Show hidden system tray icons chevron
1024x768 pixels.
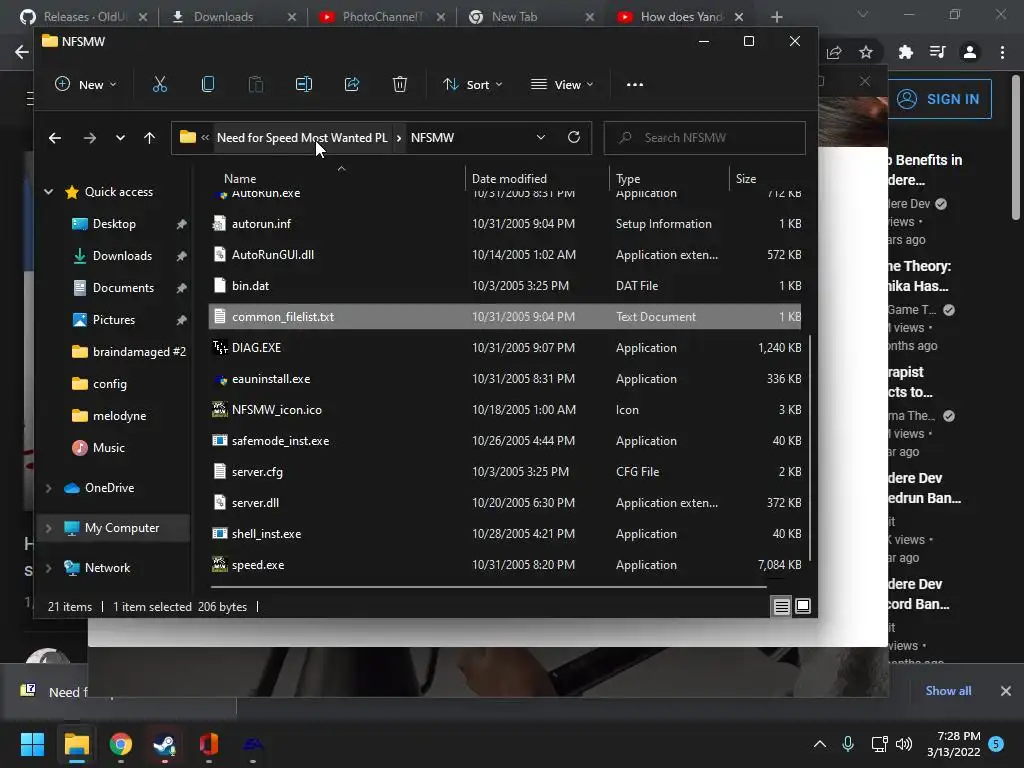pyautogui.click(x=820, y=744)
